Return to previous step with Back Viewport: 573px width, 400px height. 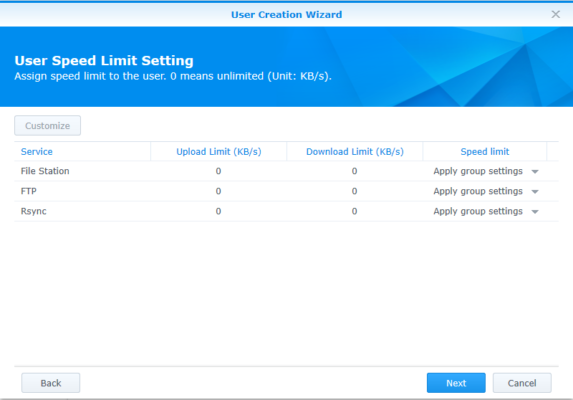pyautogui.click(x=51, y=383)
